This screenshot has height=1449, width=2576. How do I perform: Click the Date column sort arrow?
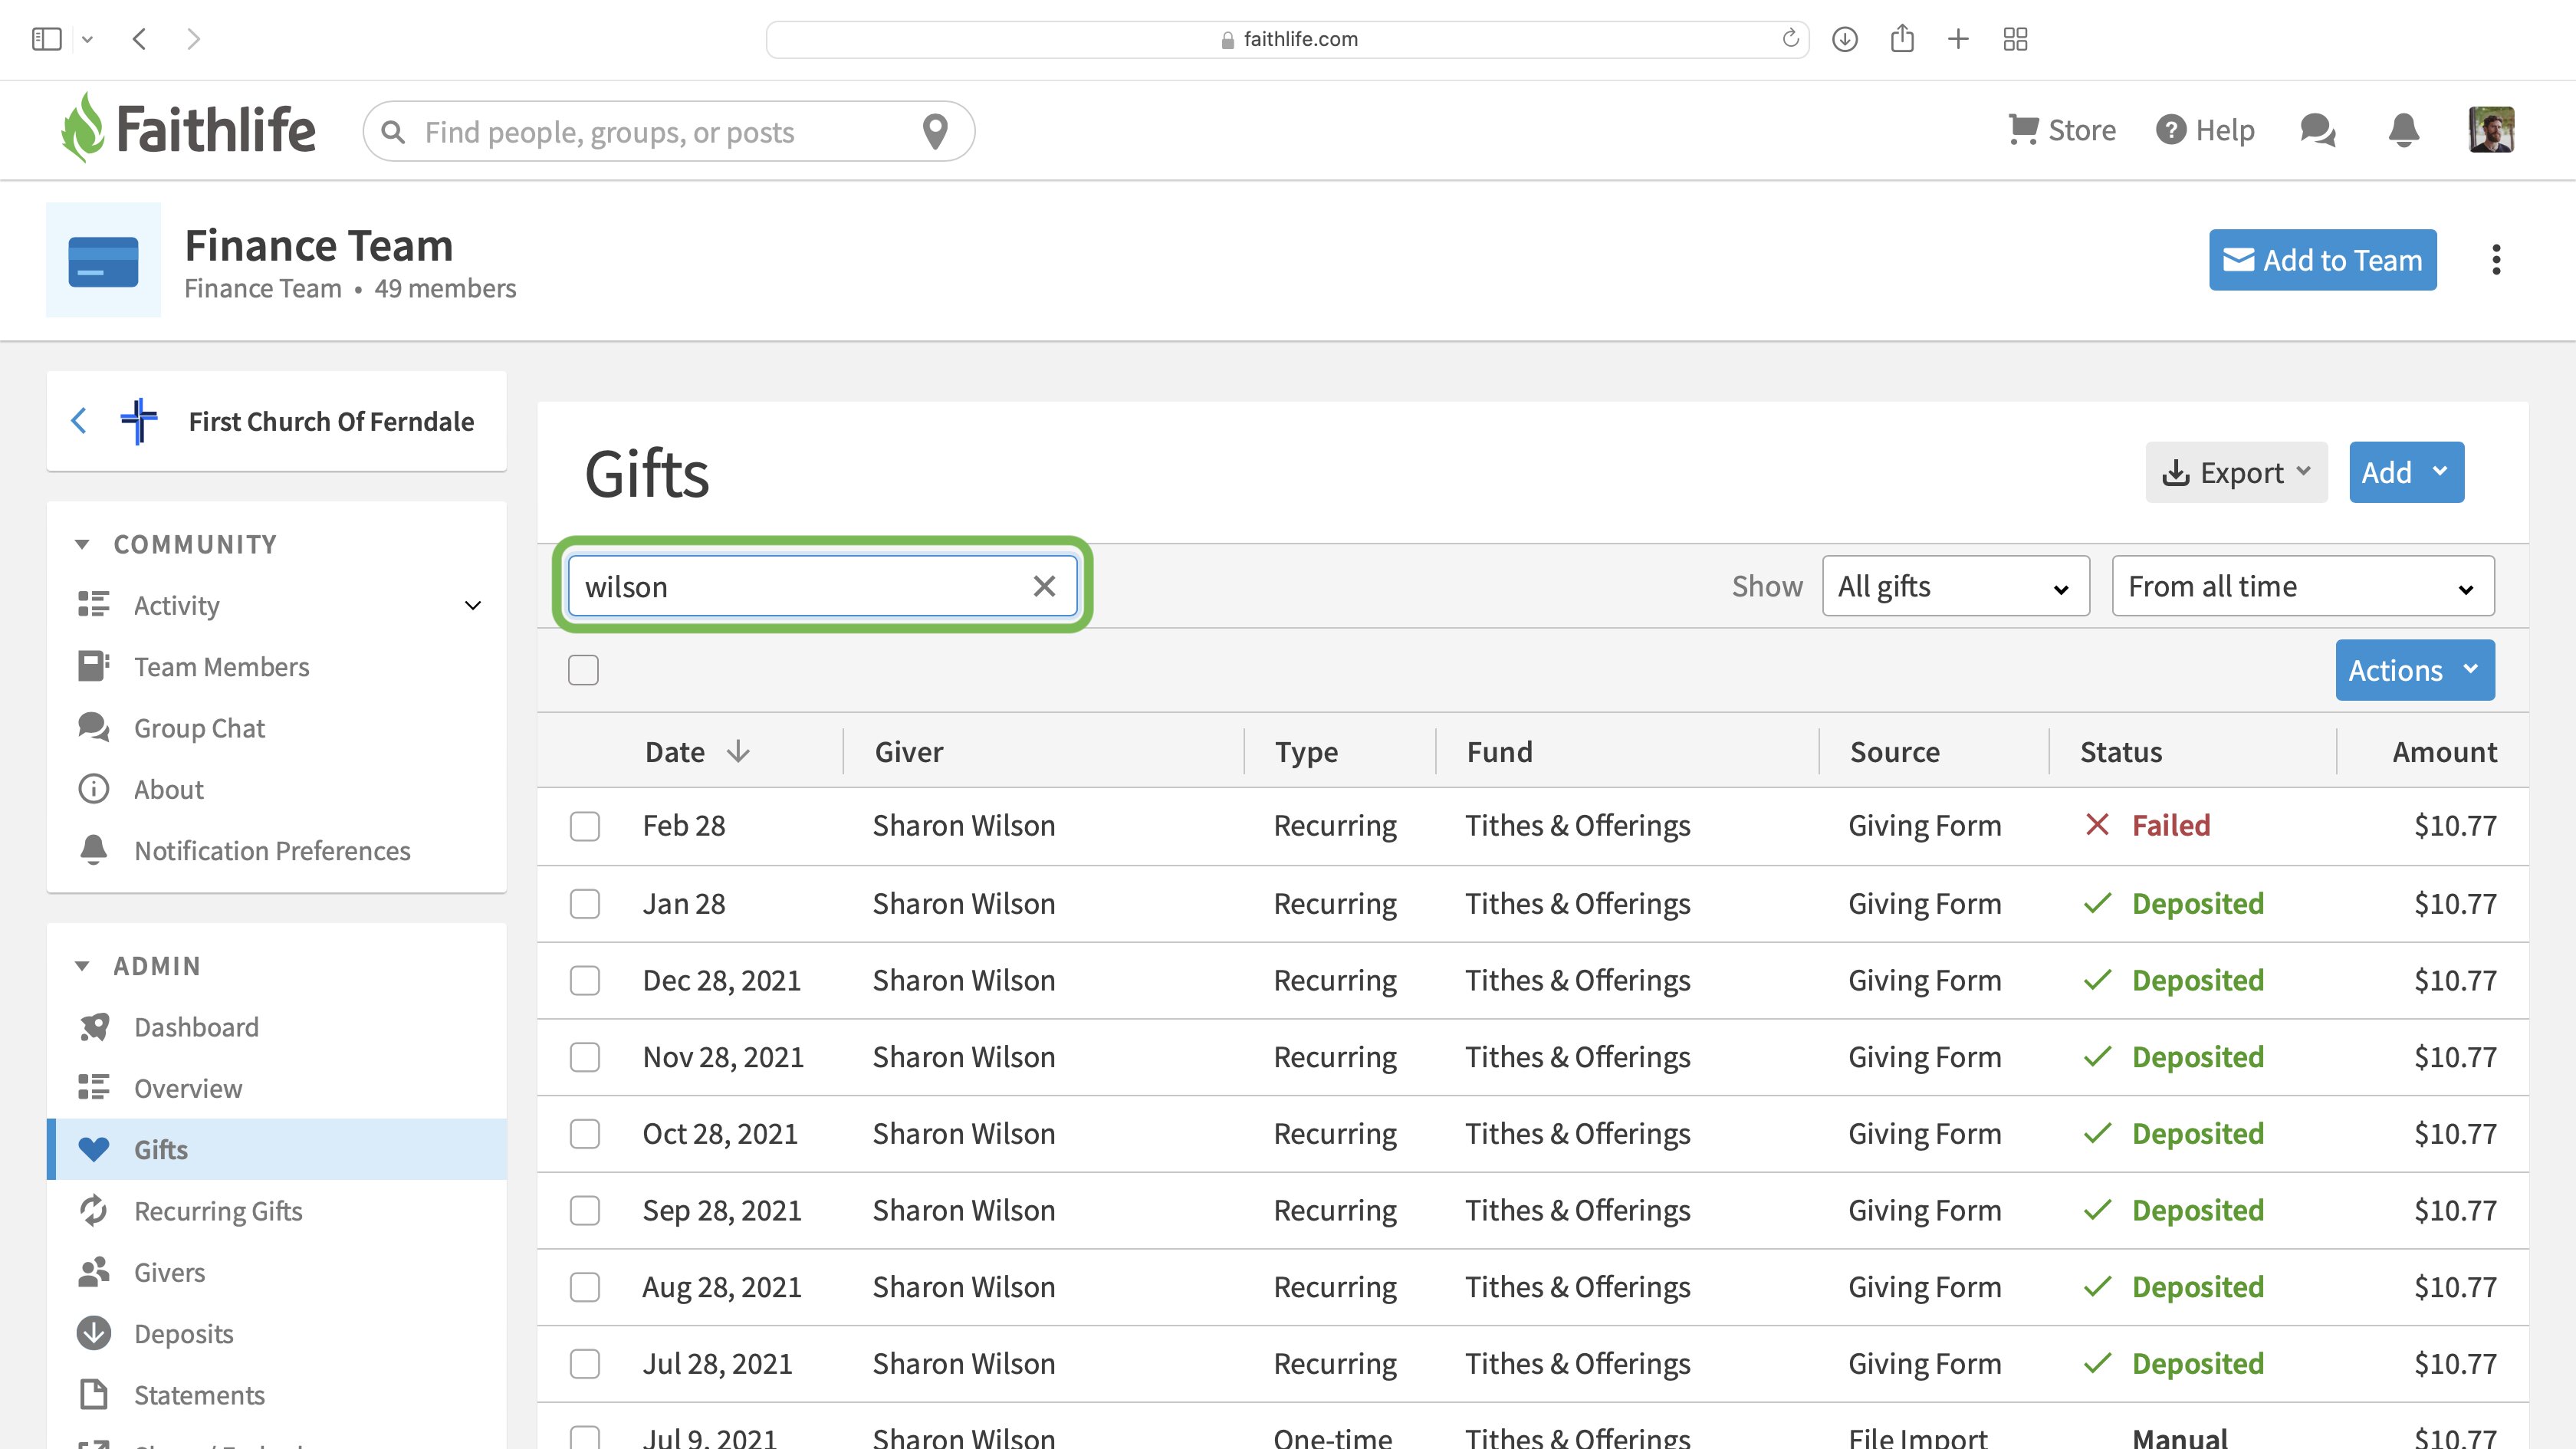point(738,751)
